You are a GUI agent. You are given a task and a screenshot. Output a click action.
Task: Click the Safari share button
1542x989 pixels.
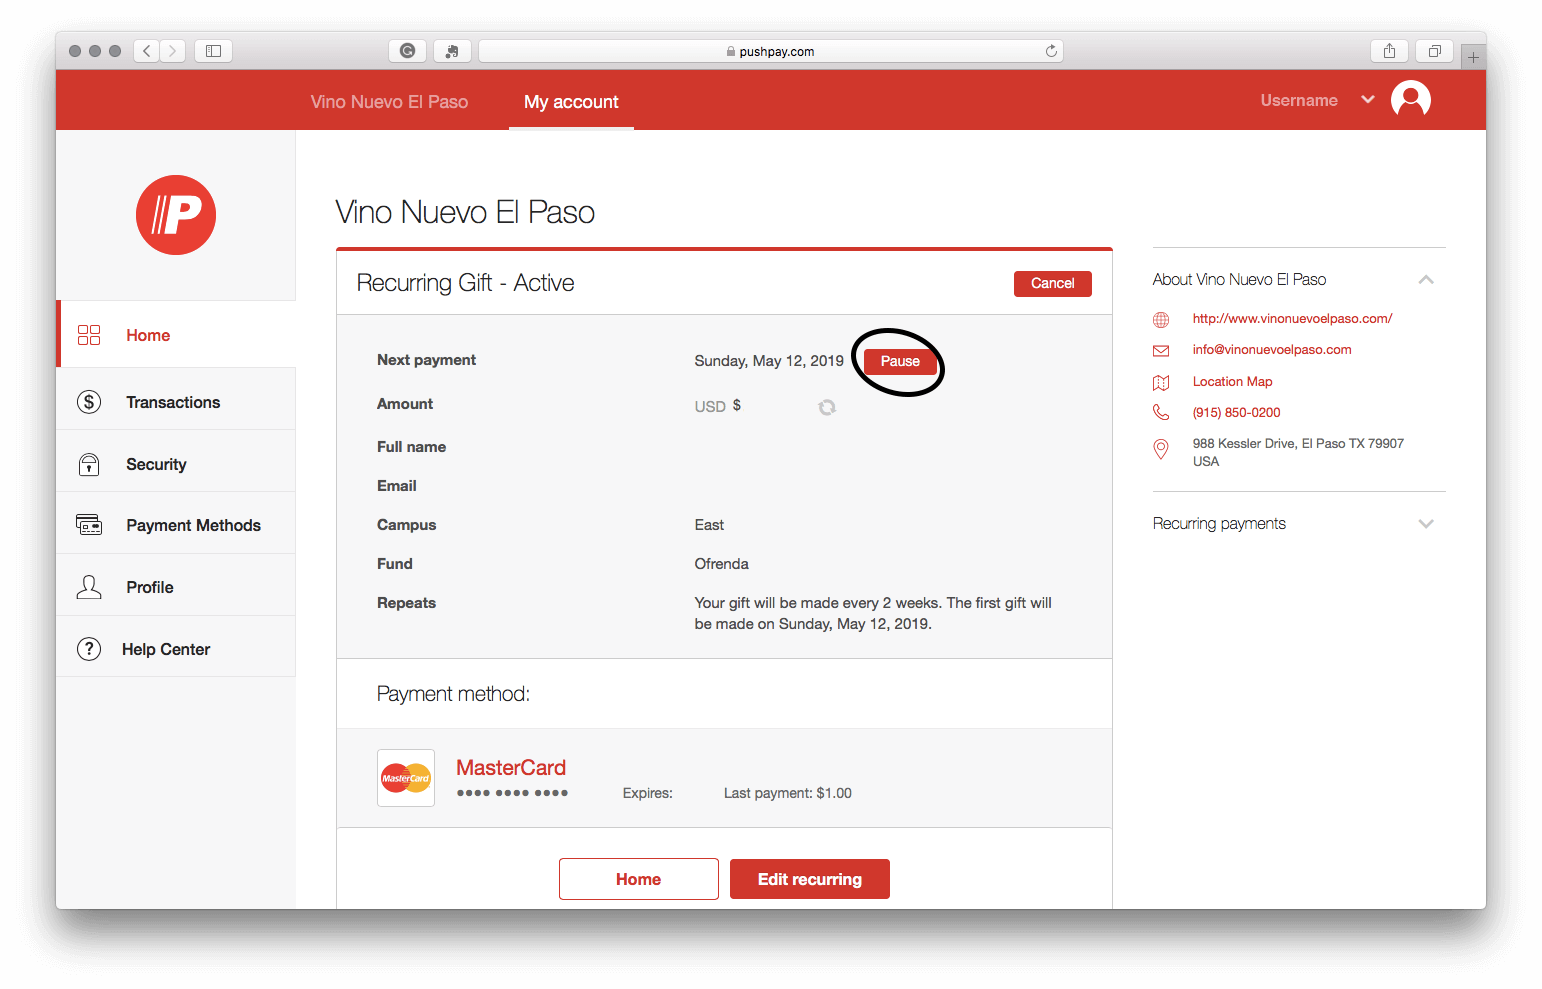(x=1389, y=51)
